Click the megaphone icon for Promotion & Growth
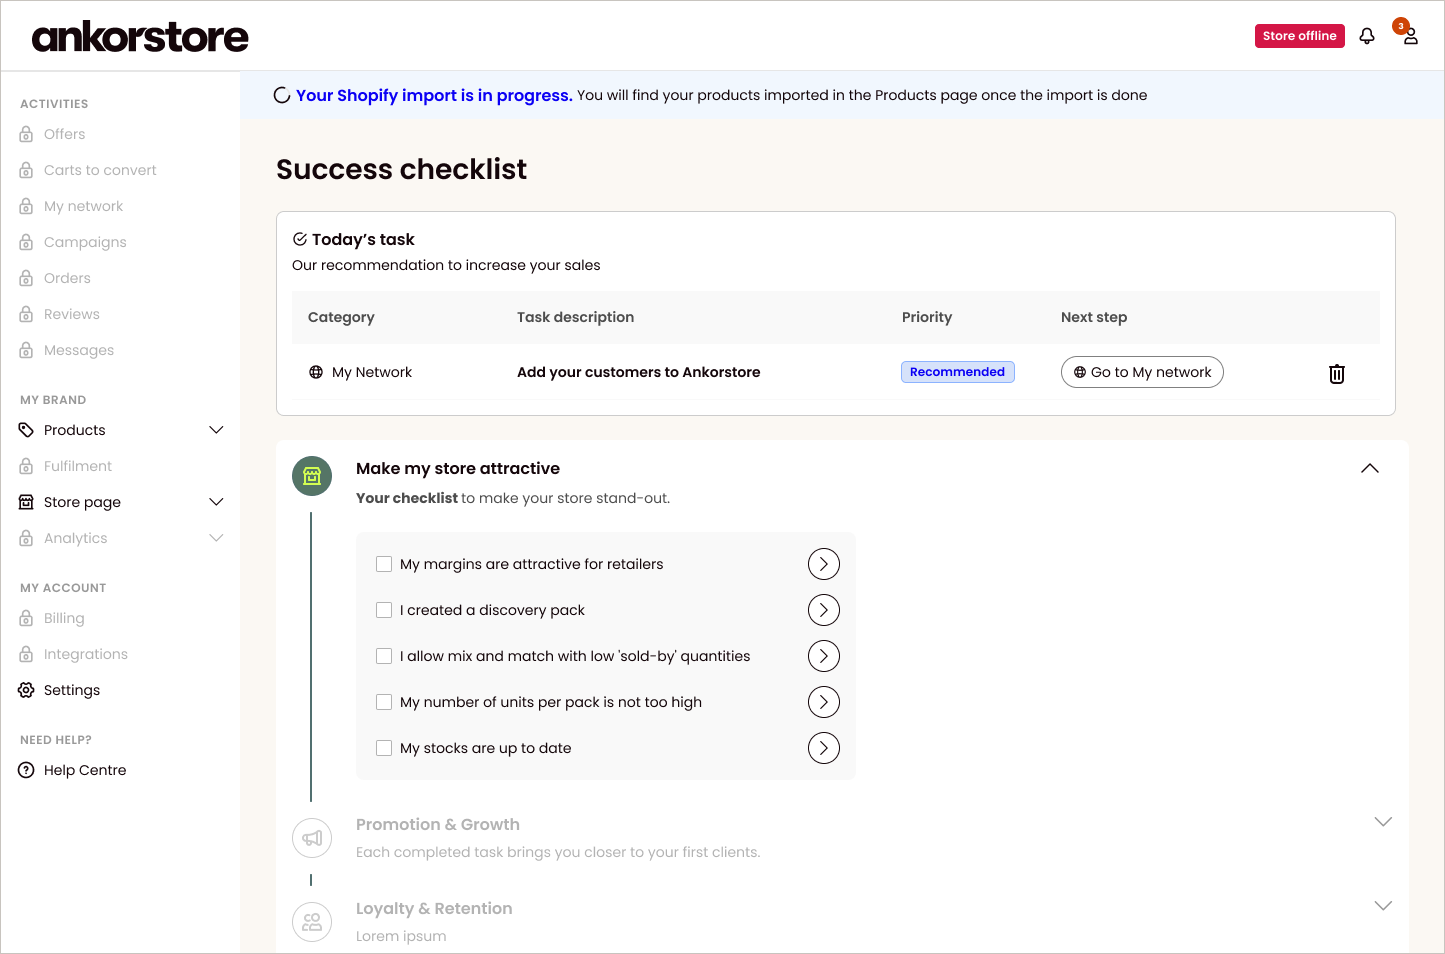1445x954 pixels. click(312, 838)
